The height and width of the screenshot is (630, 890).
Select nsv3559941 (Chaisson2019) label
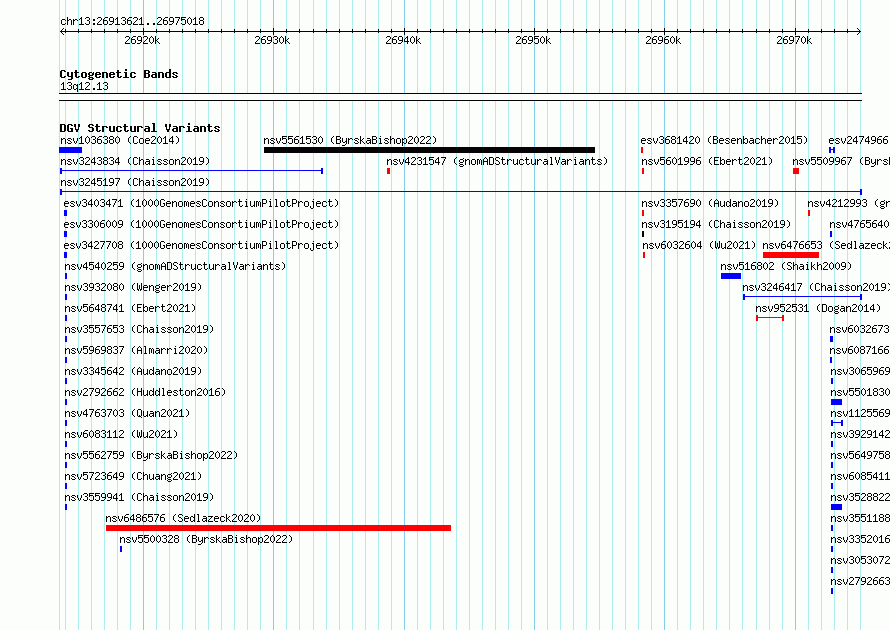[x=139, y=497]
